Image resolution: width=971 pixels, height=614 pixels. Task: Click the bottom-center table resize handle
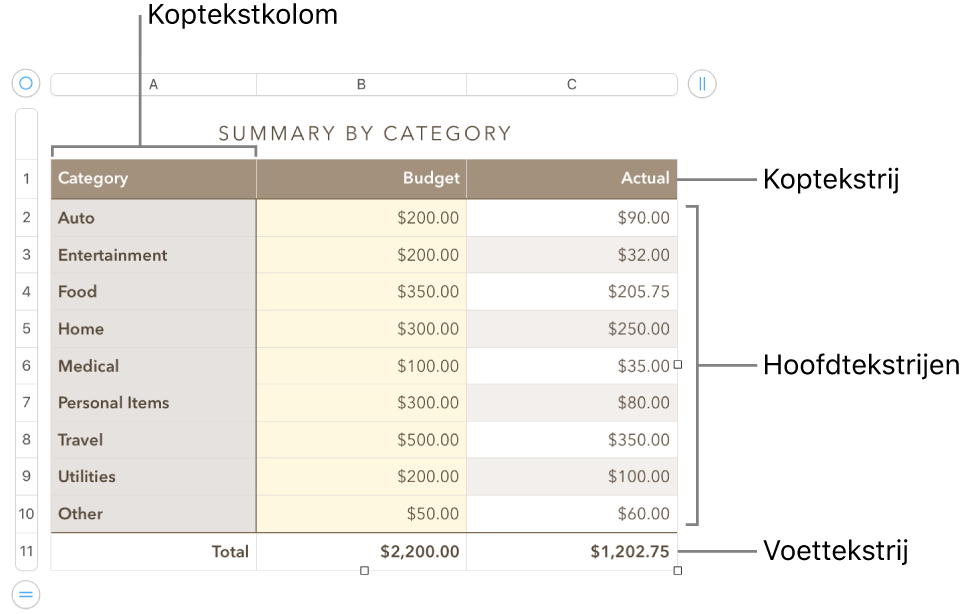tap(364, 570)
